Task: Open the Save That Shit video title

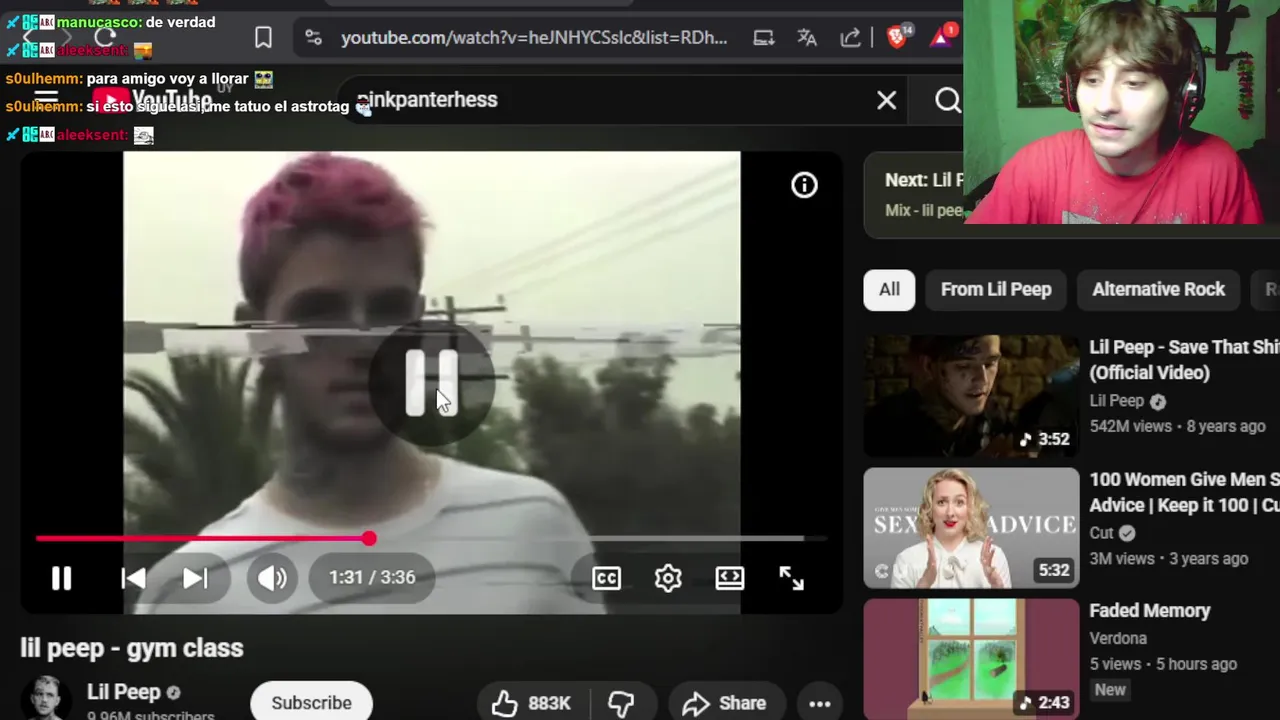Action: click(1184, 360)
